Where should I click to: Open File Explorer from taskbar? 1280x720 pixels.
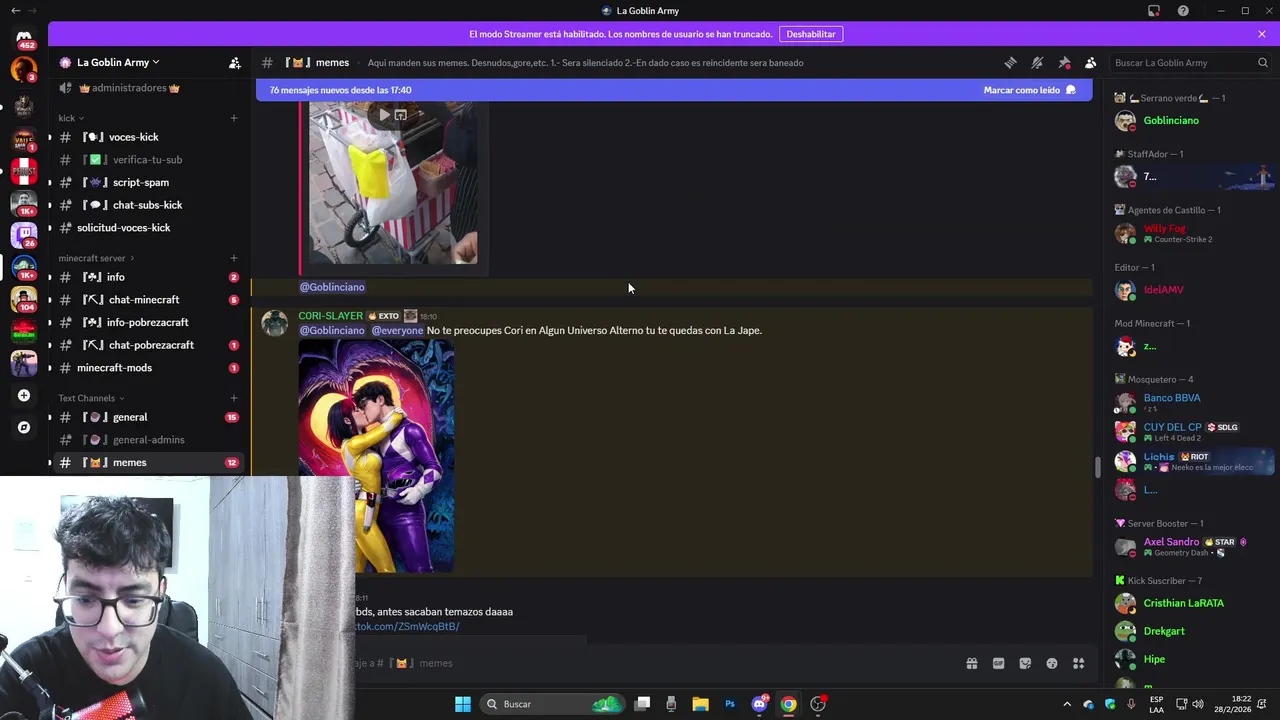tap(700, 704)
